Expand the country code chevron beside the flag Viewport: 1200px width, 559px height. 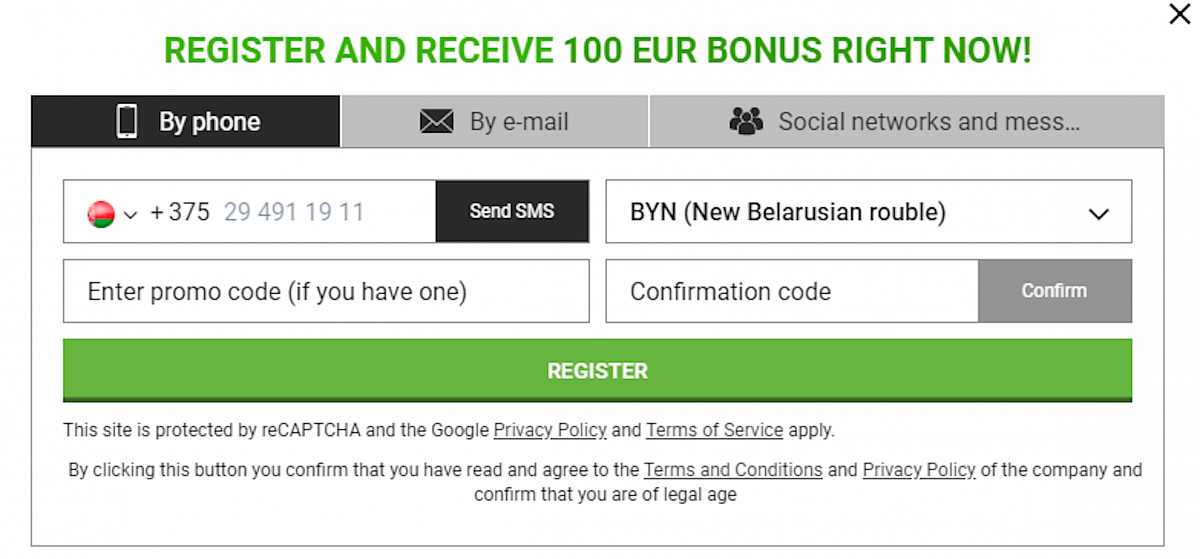[130, 214]
